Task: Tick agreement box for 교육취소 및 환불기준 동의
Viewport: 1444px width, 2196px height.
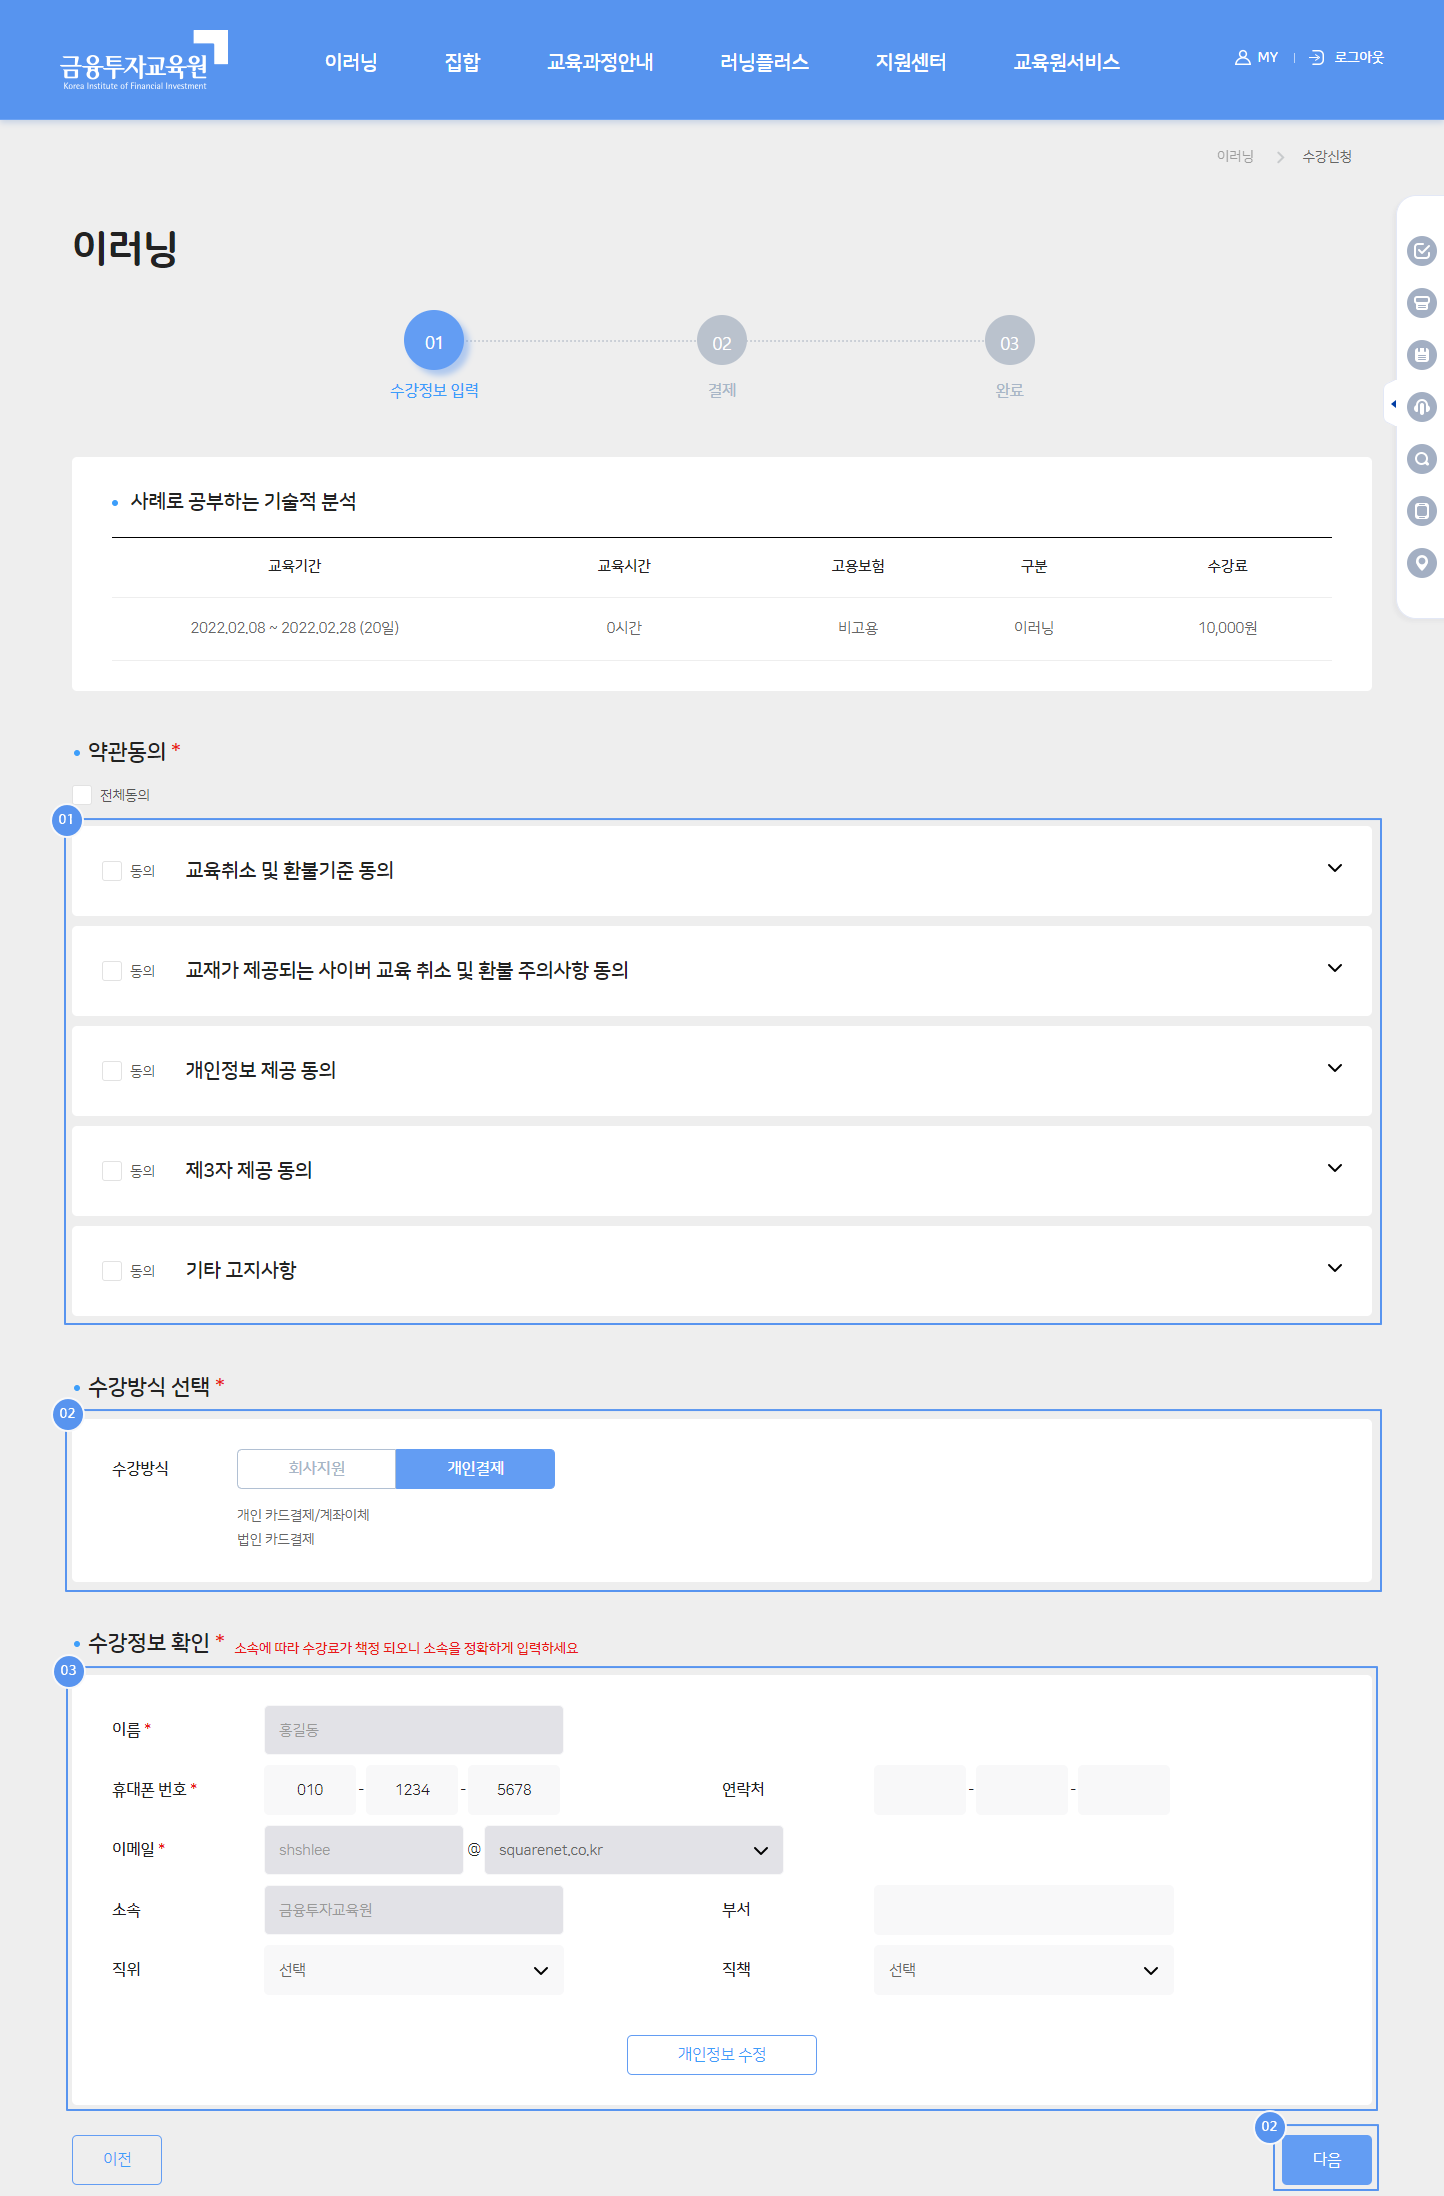Action: click(x=112, y=871)
